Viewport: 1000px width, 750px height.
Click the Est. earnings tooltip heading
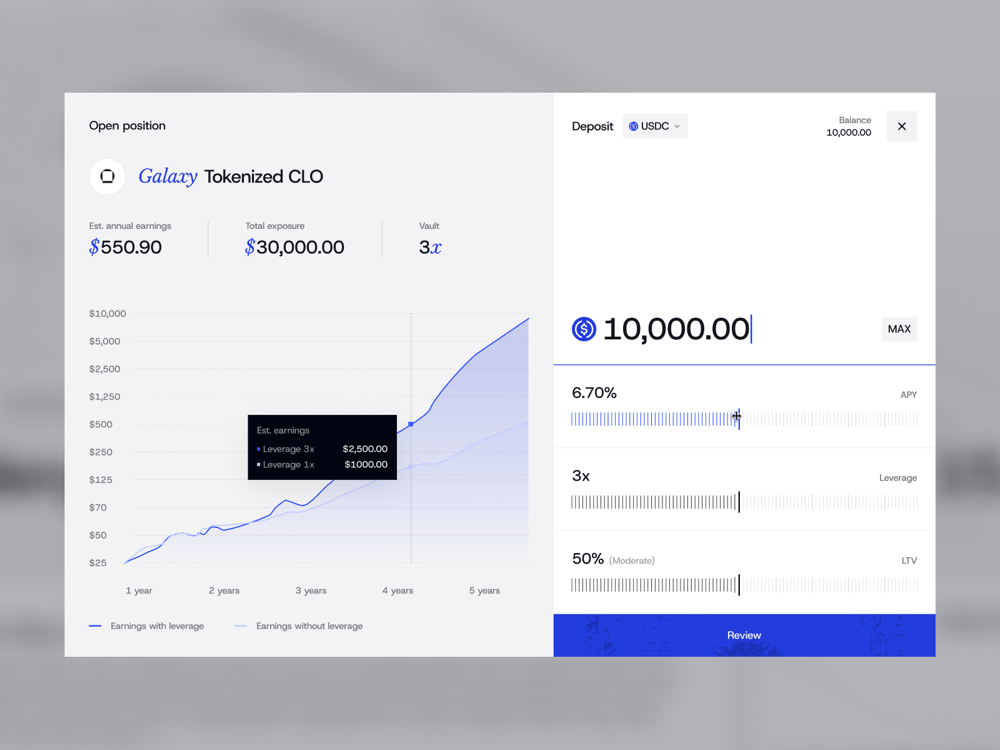pos(283,430)
